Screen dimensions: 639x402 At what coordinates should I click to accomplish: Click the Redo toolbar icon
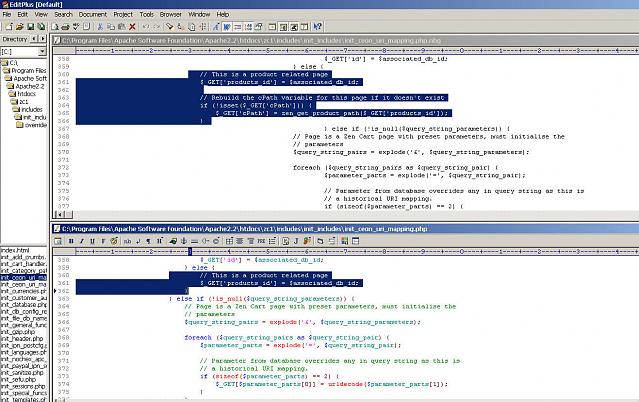pos(156,27)
